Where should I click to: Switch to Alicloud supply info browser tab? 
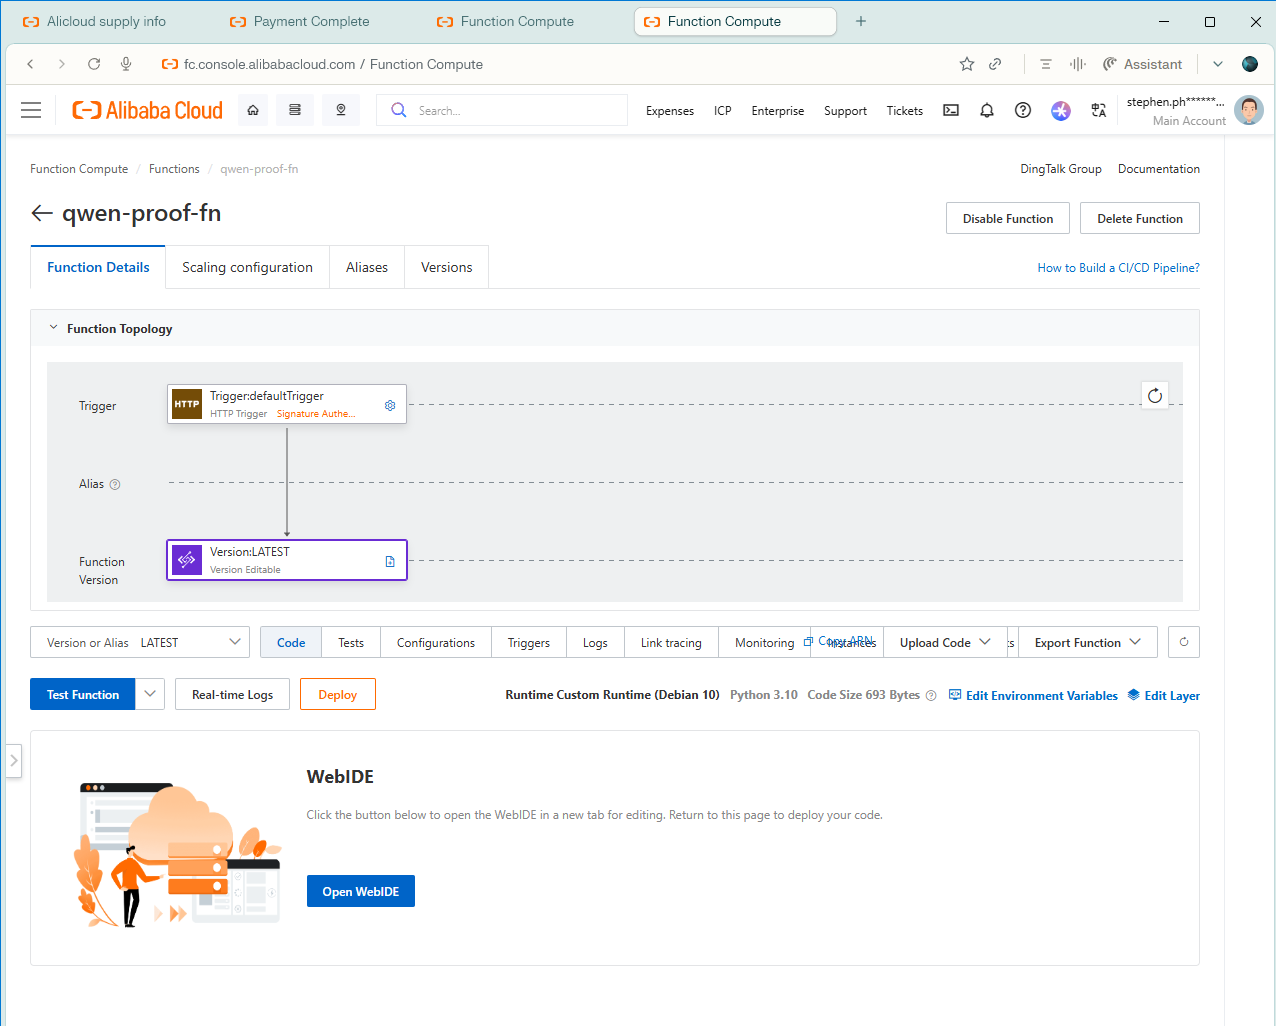(x=106, y=21)
